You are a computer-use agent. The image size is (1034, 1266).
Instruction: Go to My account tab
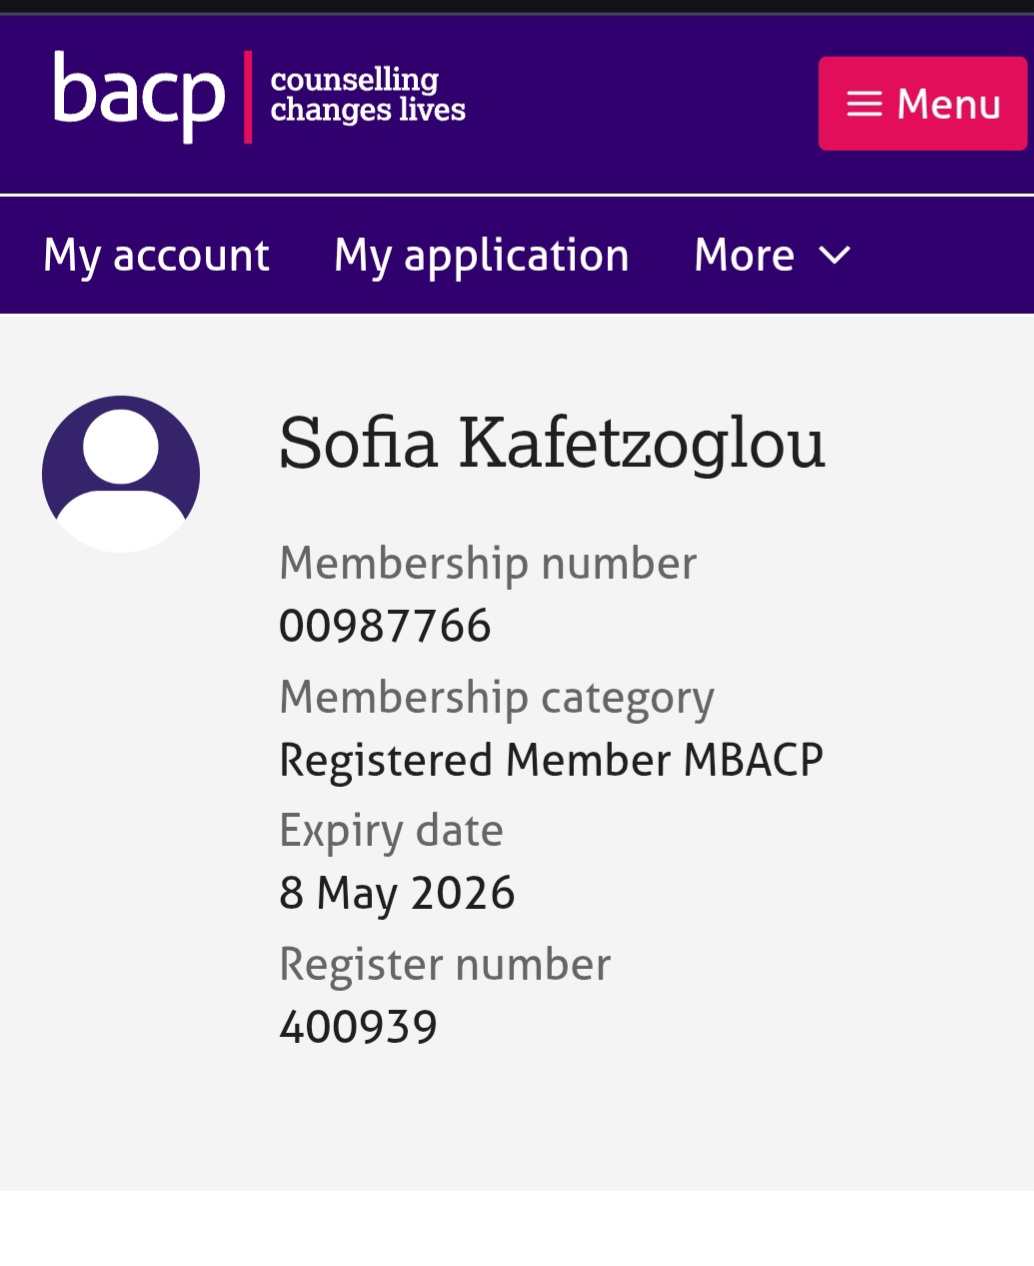156,255
